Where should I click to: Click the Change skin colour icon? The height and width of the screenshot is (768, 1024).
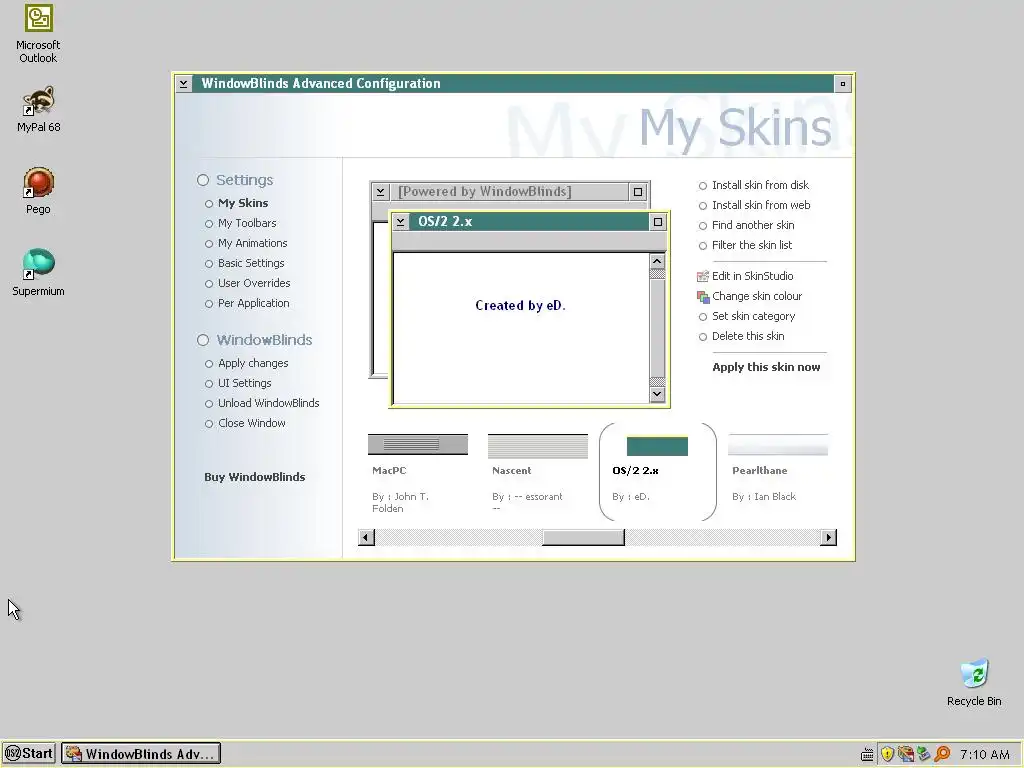[x=703, y=296]
